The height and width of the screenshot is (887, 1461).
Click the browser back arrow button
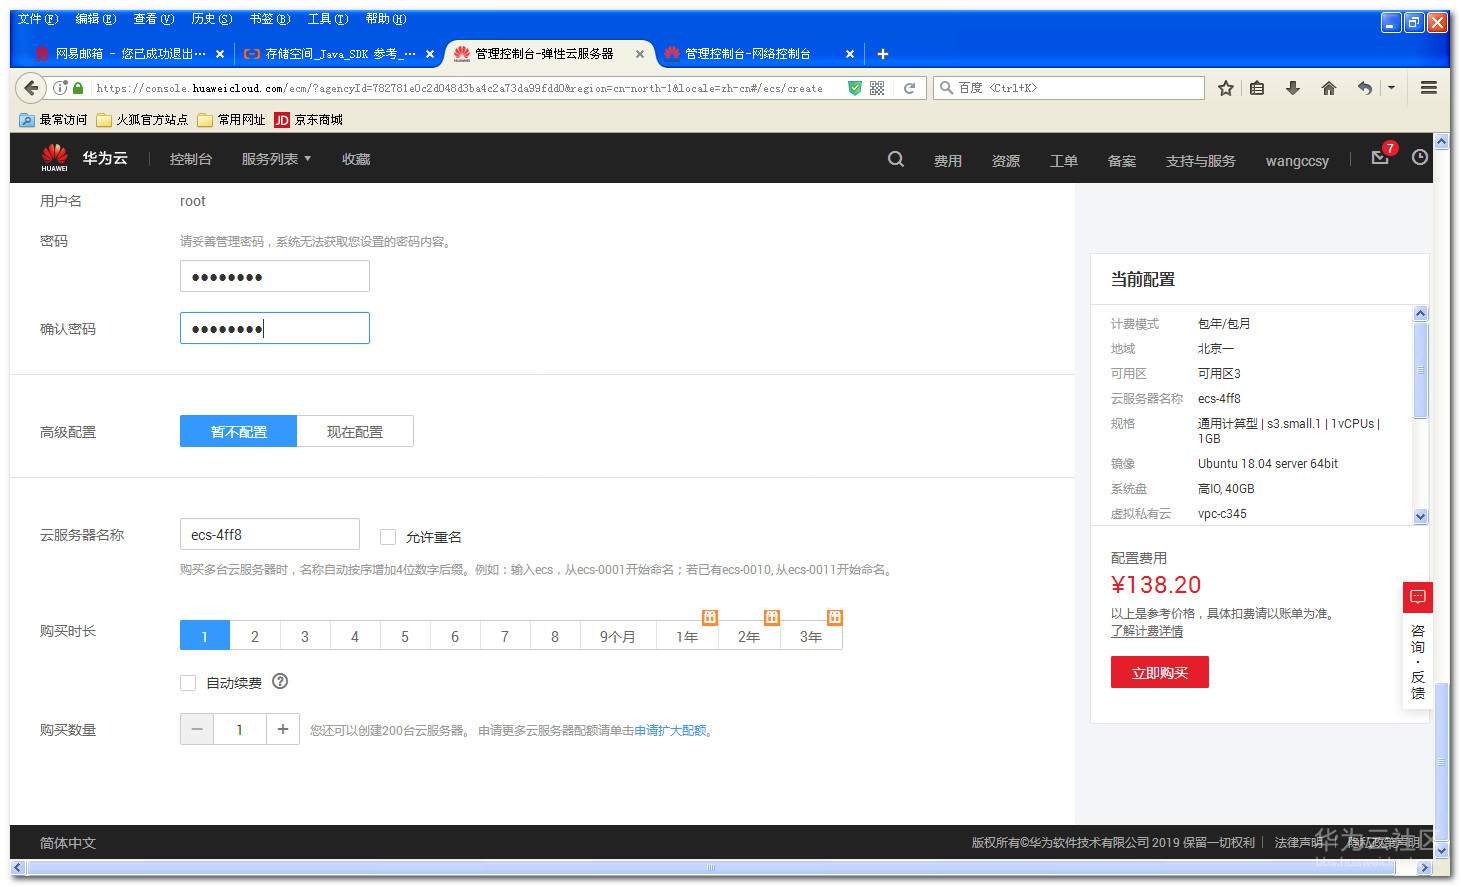(32, 88)
